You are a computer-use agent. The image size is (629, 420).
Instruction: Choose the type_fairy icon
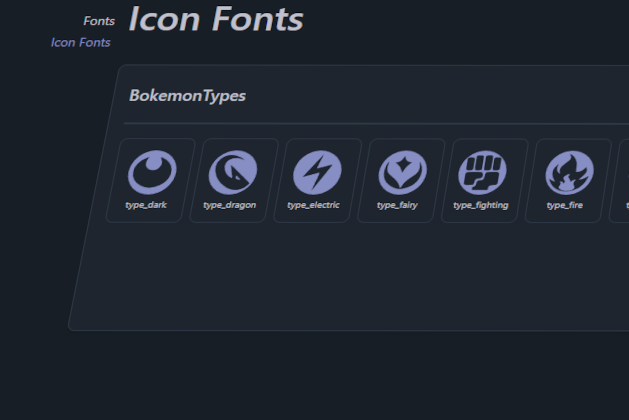coord(402,172)
